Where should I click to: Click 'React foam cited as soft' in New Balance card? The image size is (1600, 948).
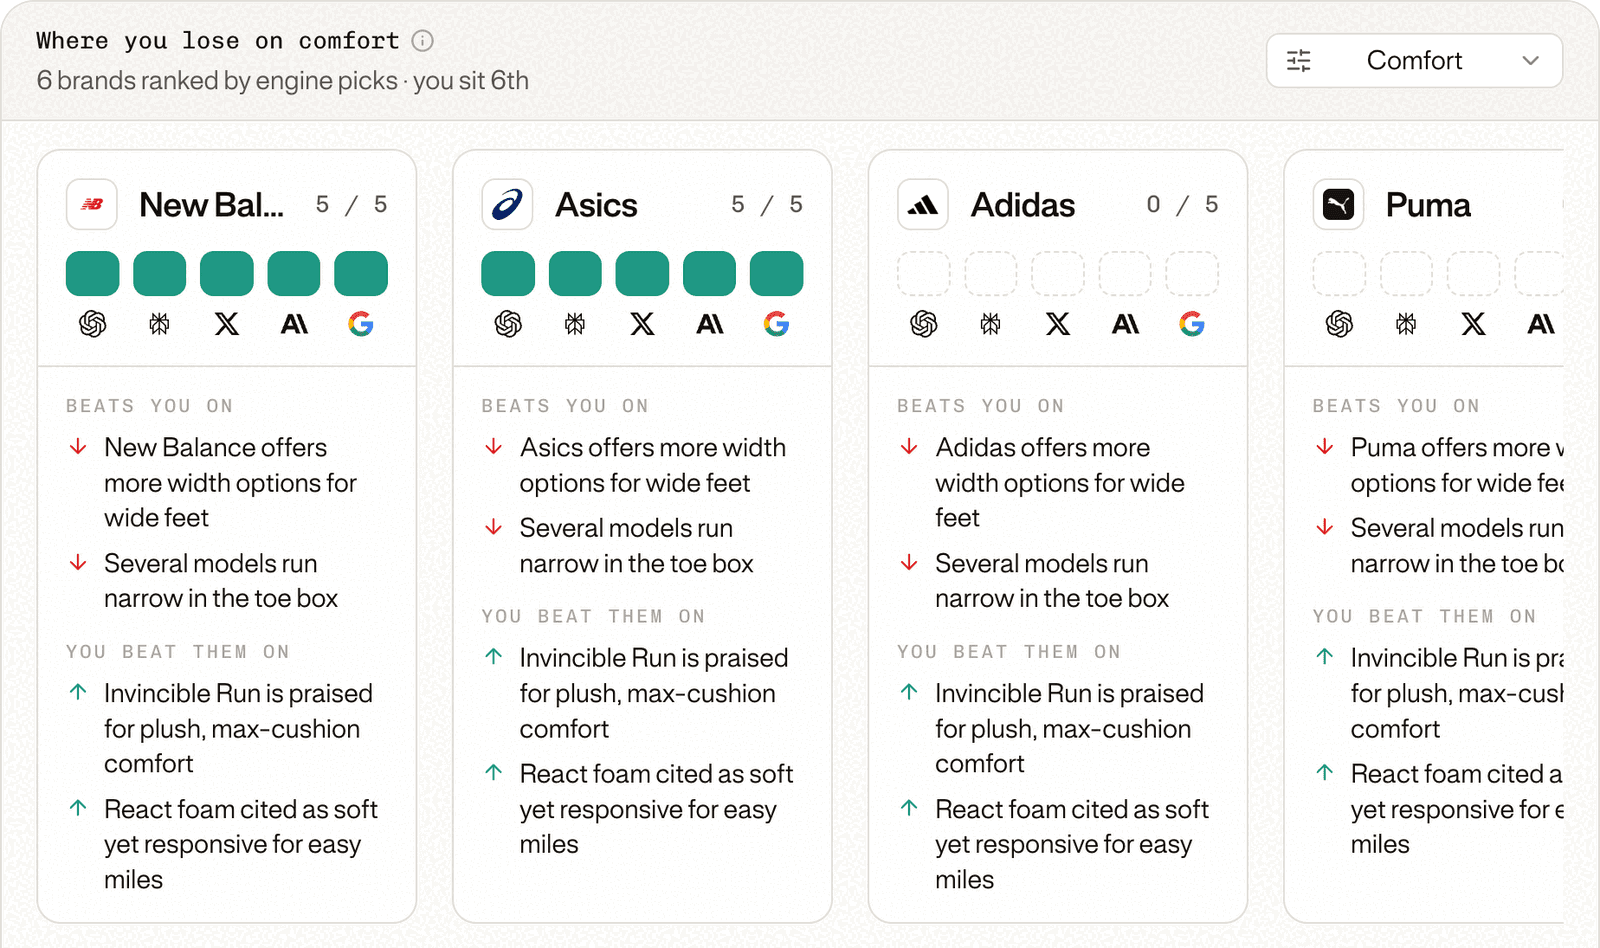(x=241, y=845)
